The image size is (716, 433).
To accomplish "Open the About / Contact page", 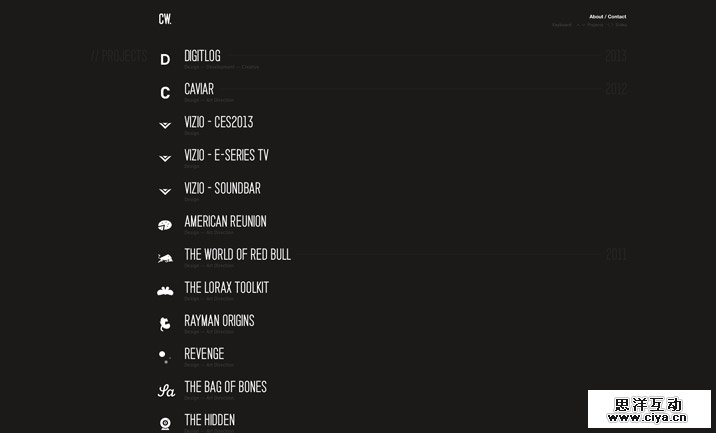I will [x=607, y=17].
